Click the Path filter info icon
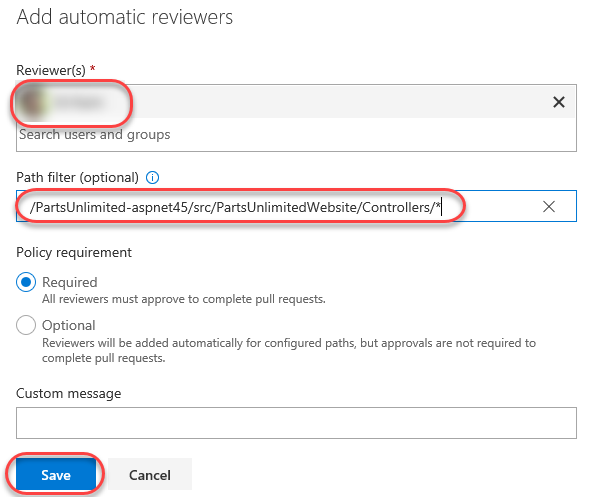596x497 pixels. pyautogui.click(x=152, y=177)
